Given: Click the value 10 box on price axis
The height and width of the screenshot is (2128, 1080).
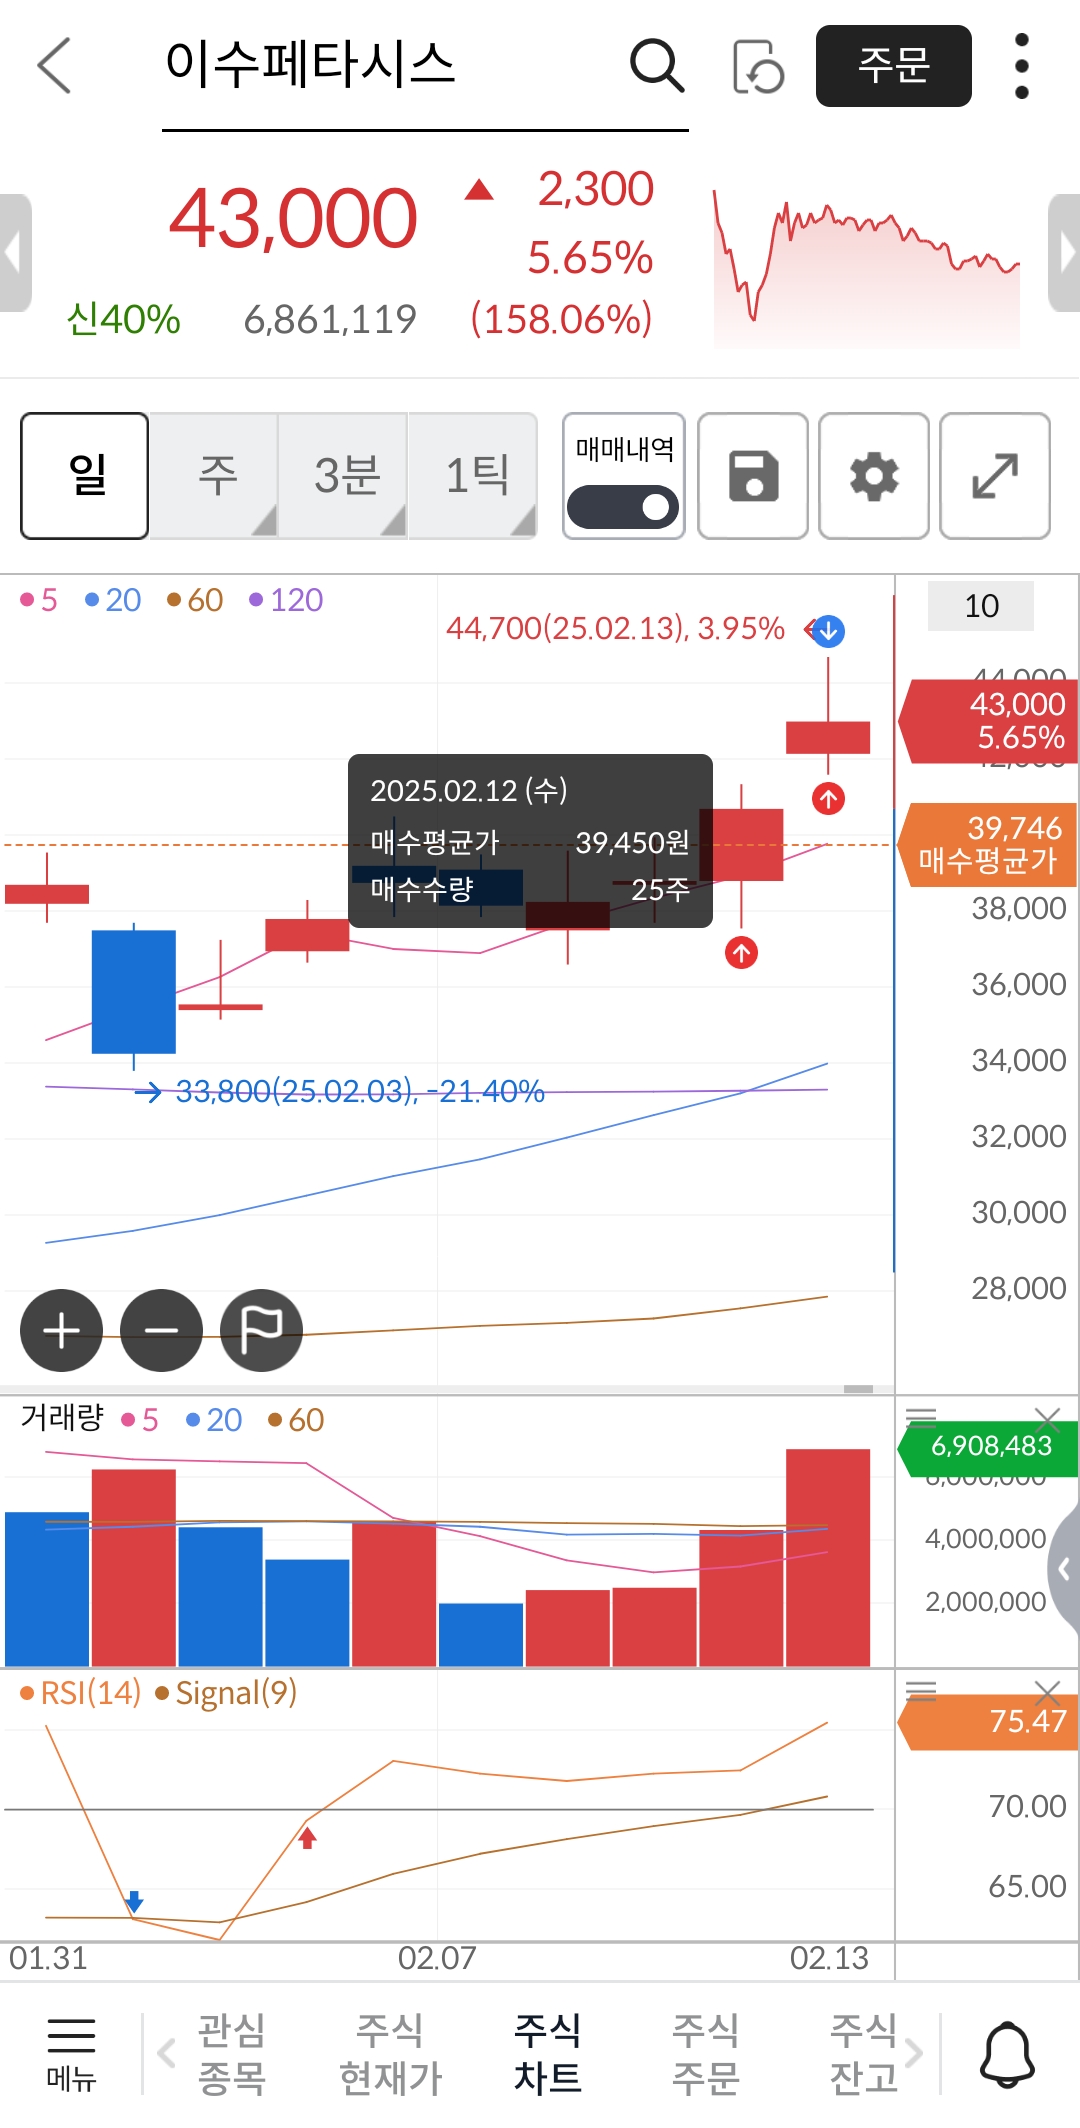Looking at the screenshot, I should 981,606.
